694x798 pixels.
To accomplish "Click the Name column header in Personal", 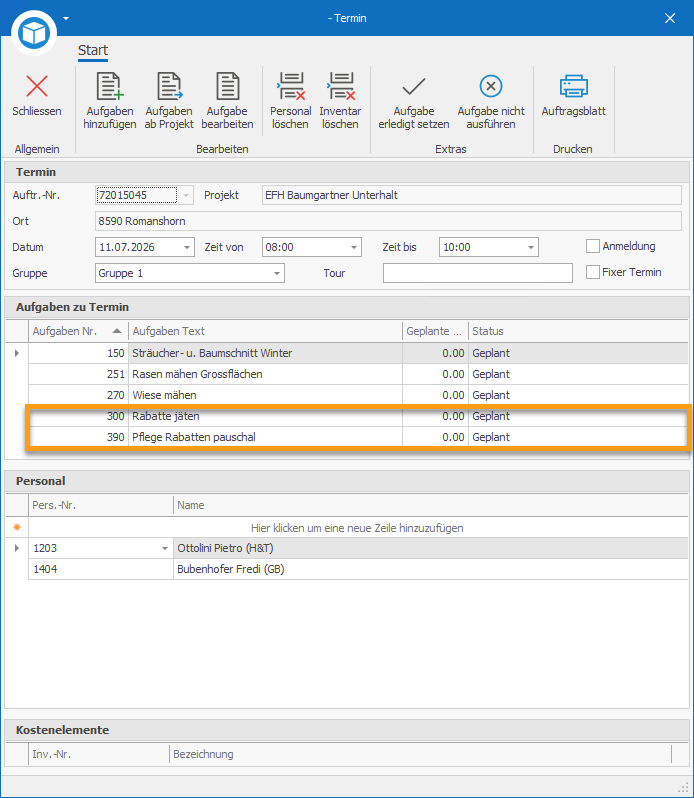I will [430, 505].
